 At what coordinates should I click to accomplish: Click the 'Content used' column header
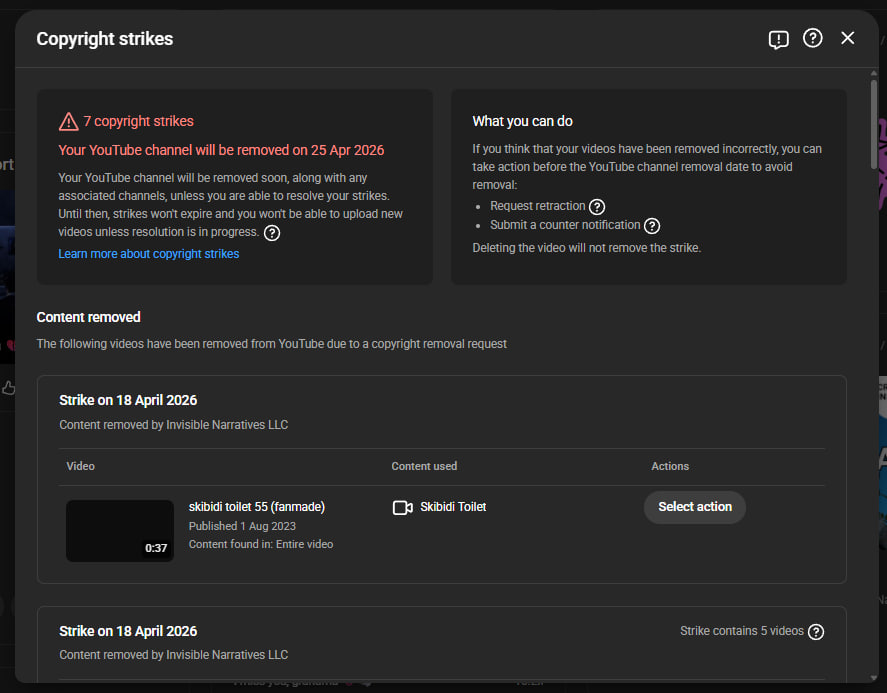pyautogui.click(x=424, y=466)
